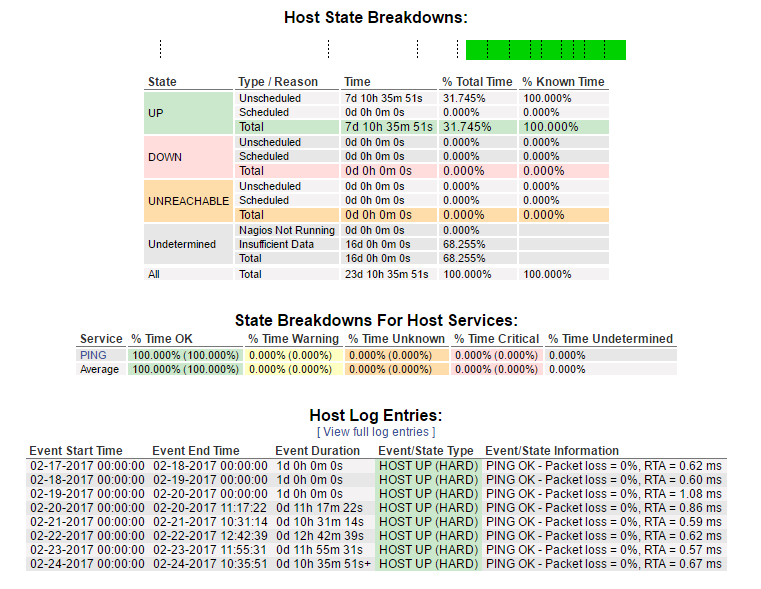The width and height of the screenshot is (761, 589).
Task: Select the green UP state cell
Action: [x=189, y=113]
